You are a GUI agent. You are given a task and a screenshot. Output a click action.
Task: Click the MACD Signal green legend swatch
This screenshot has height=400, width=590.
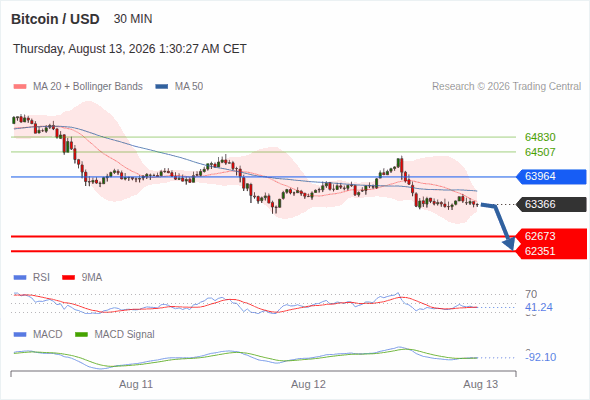(x=81, y=335)
